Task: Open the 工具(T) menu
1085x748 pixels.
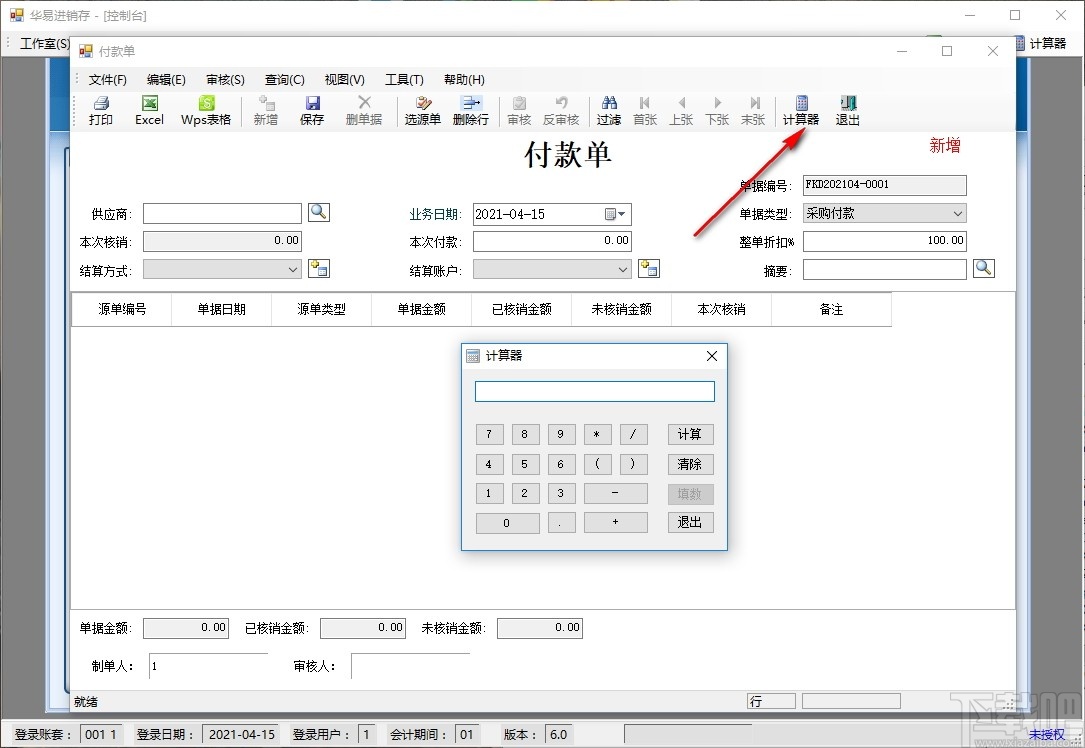Action: (x=404, y=79)
